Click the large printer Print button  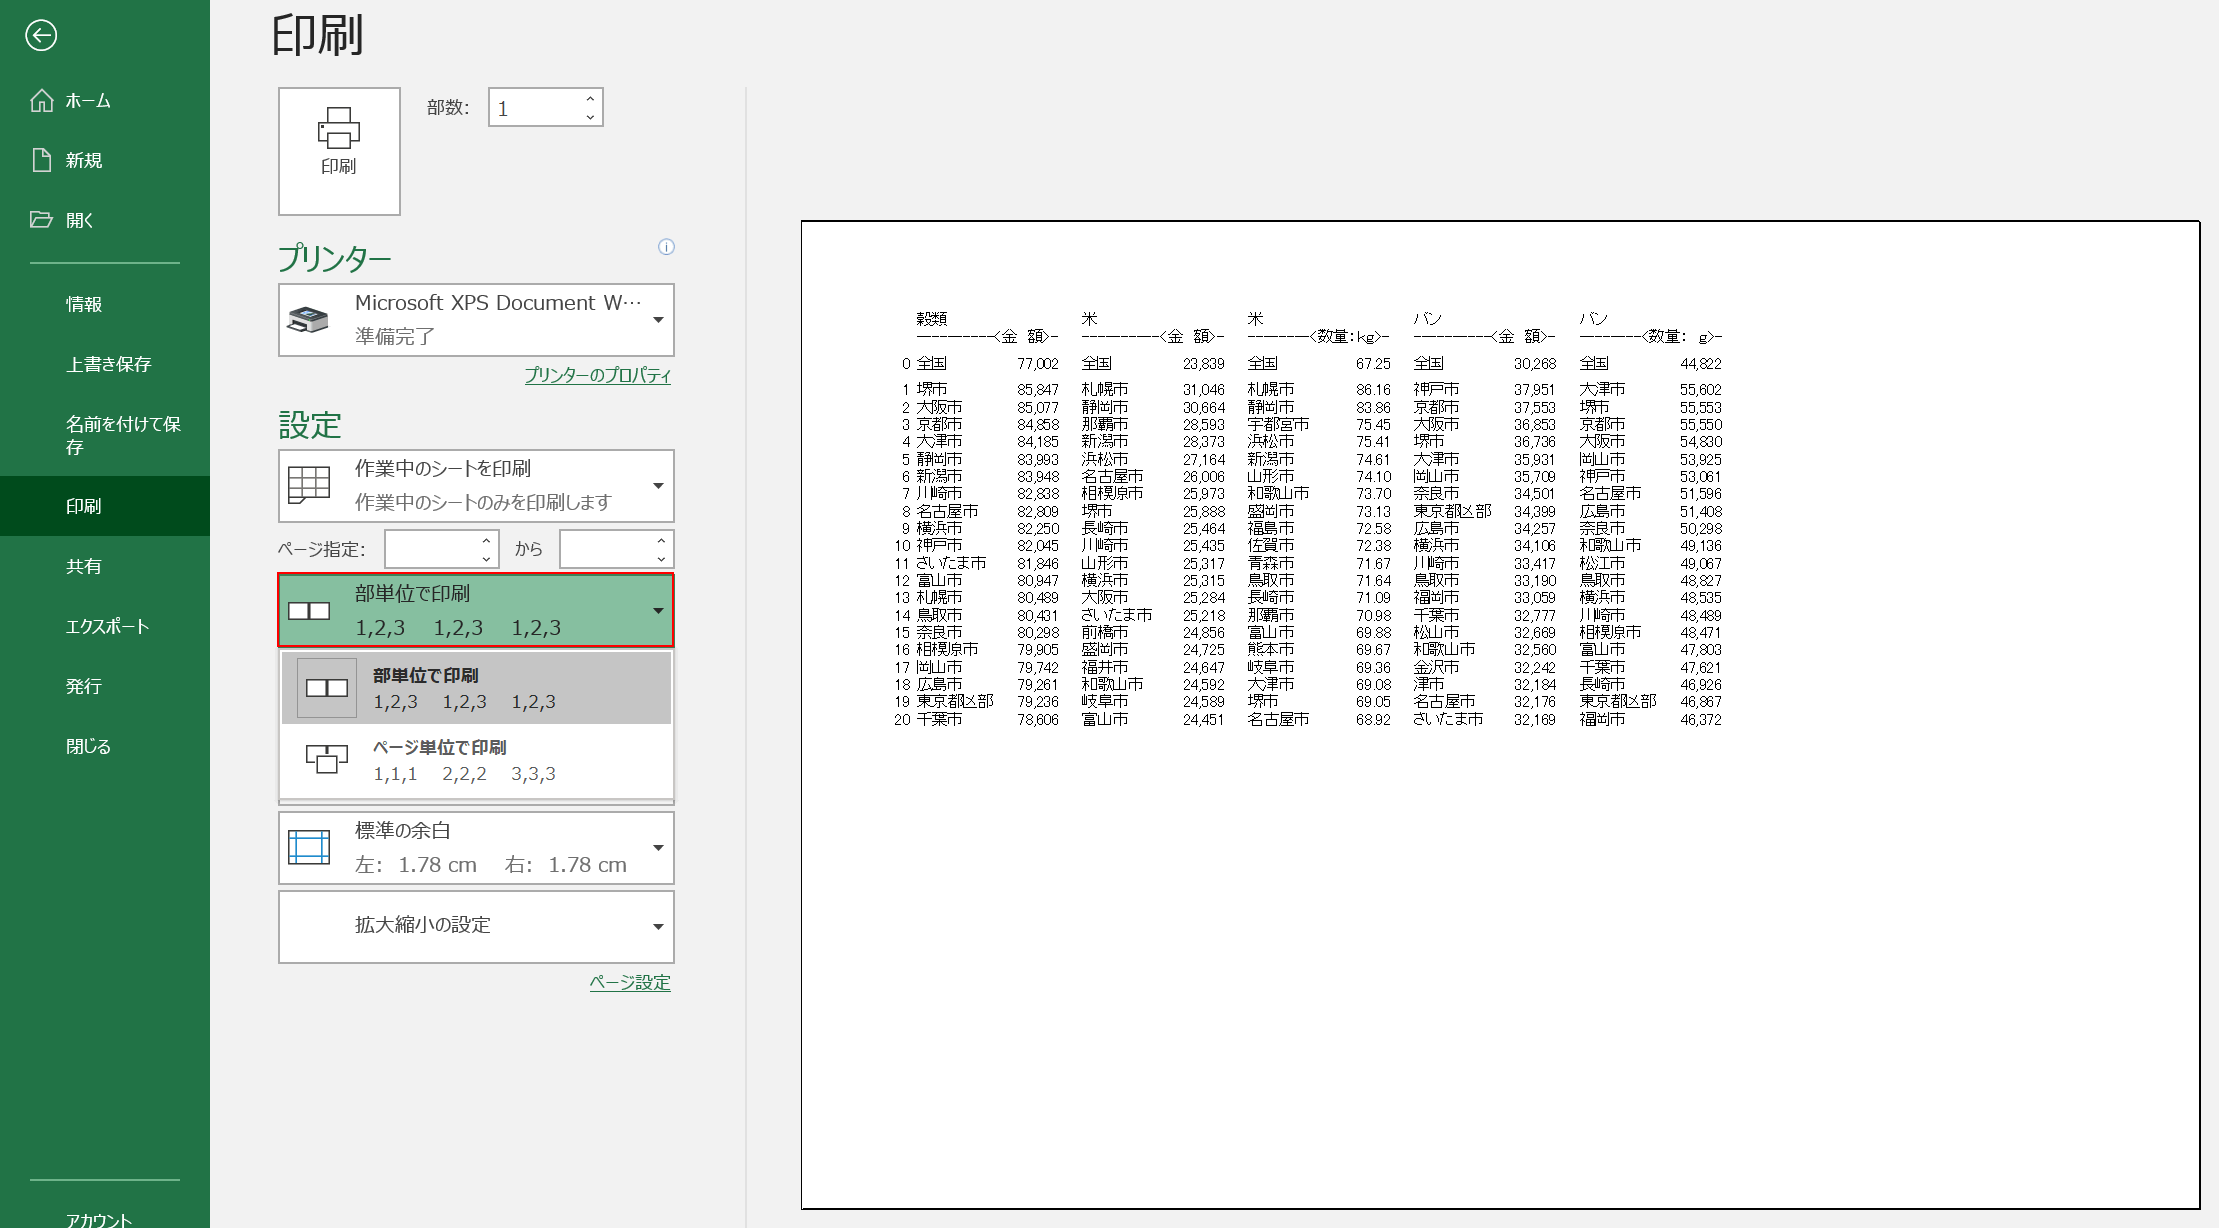pos(339,151)
